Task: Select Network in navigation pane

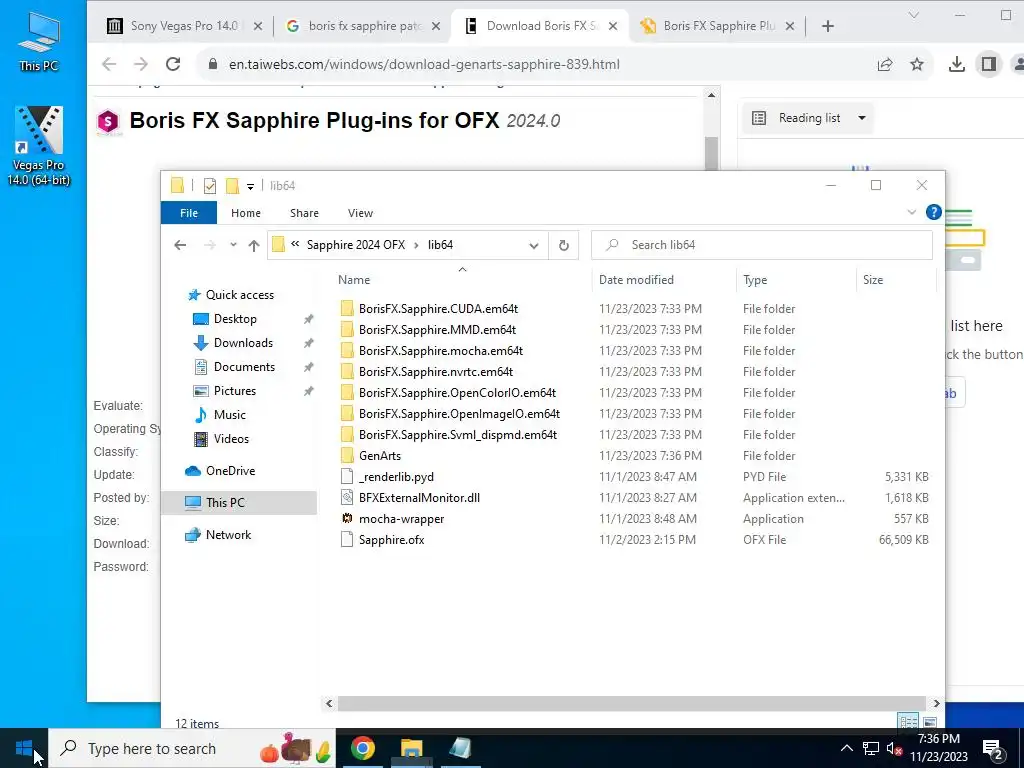Action: point(228,535)
